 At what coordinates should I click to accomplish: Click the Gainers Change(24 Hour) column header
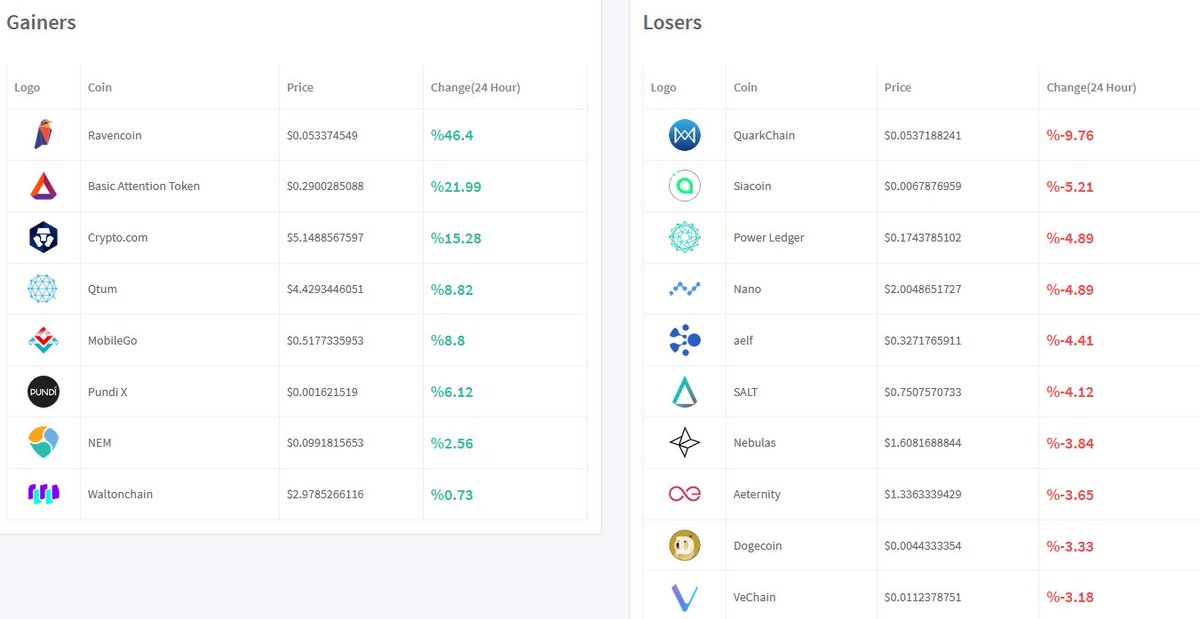pos(475,87)
